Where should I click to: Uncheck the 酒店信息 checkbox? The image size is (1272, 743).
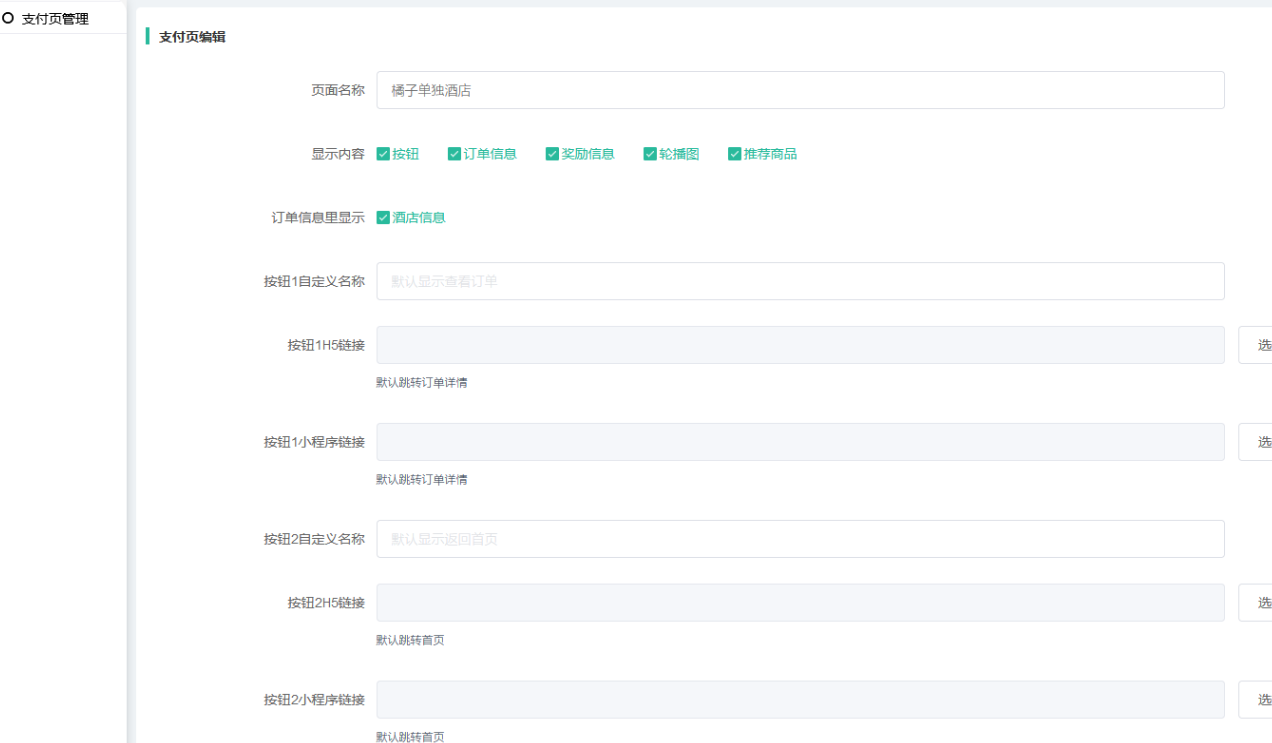(383, 218)
